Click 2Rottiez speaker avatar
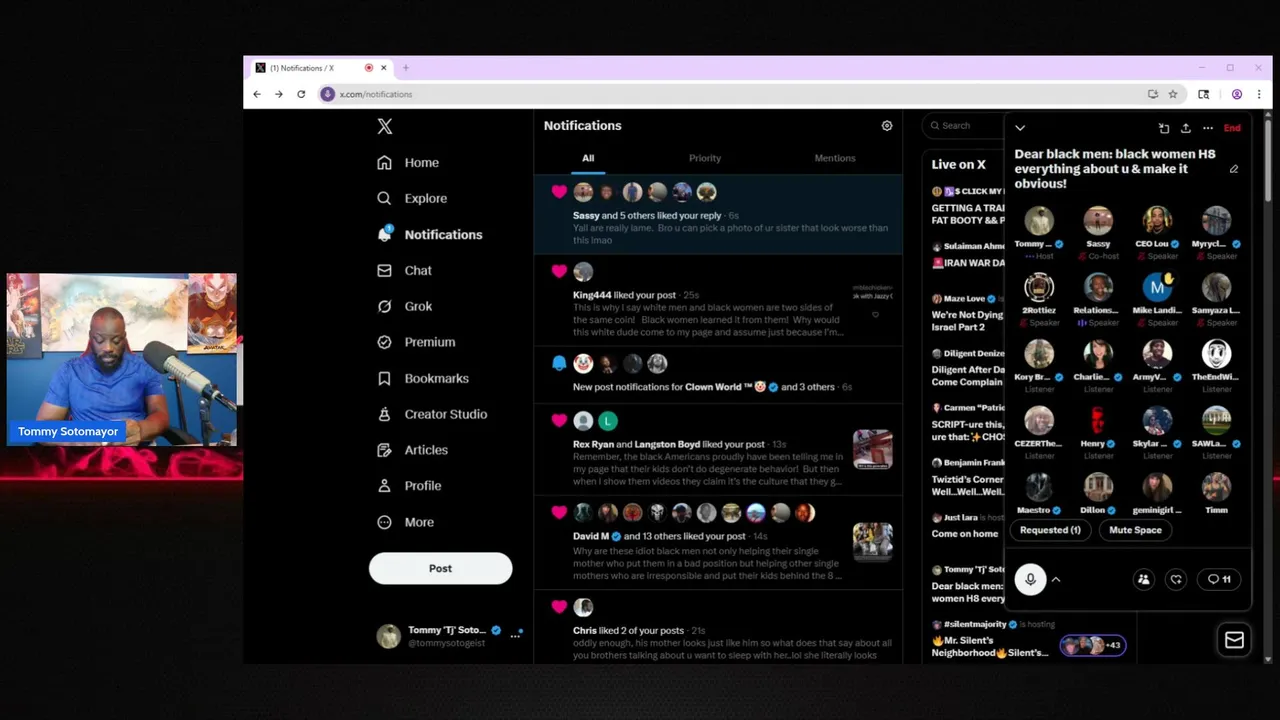 [x=1039, y=288]
